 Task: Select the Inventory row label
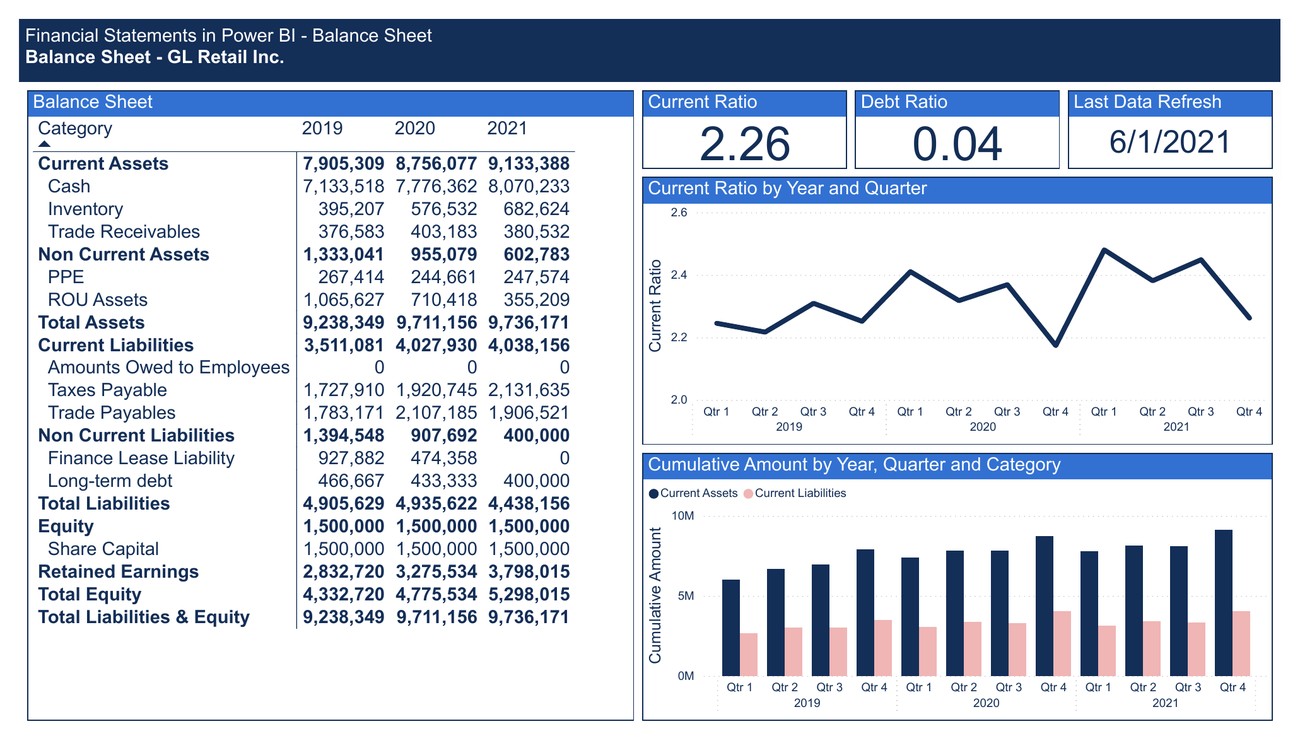[x=85, y=209]
